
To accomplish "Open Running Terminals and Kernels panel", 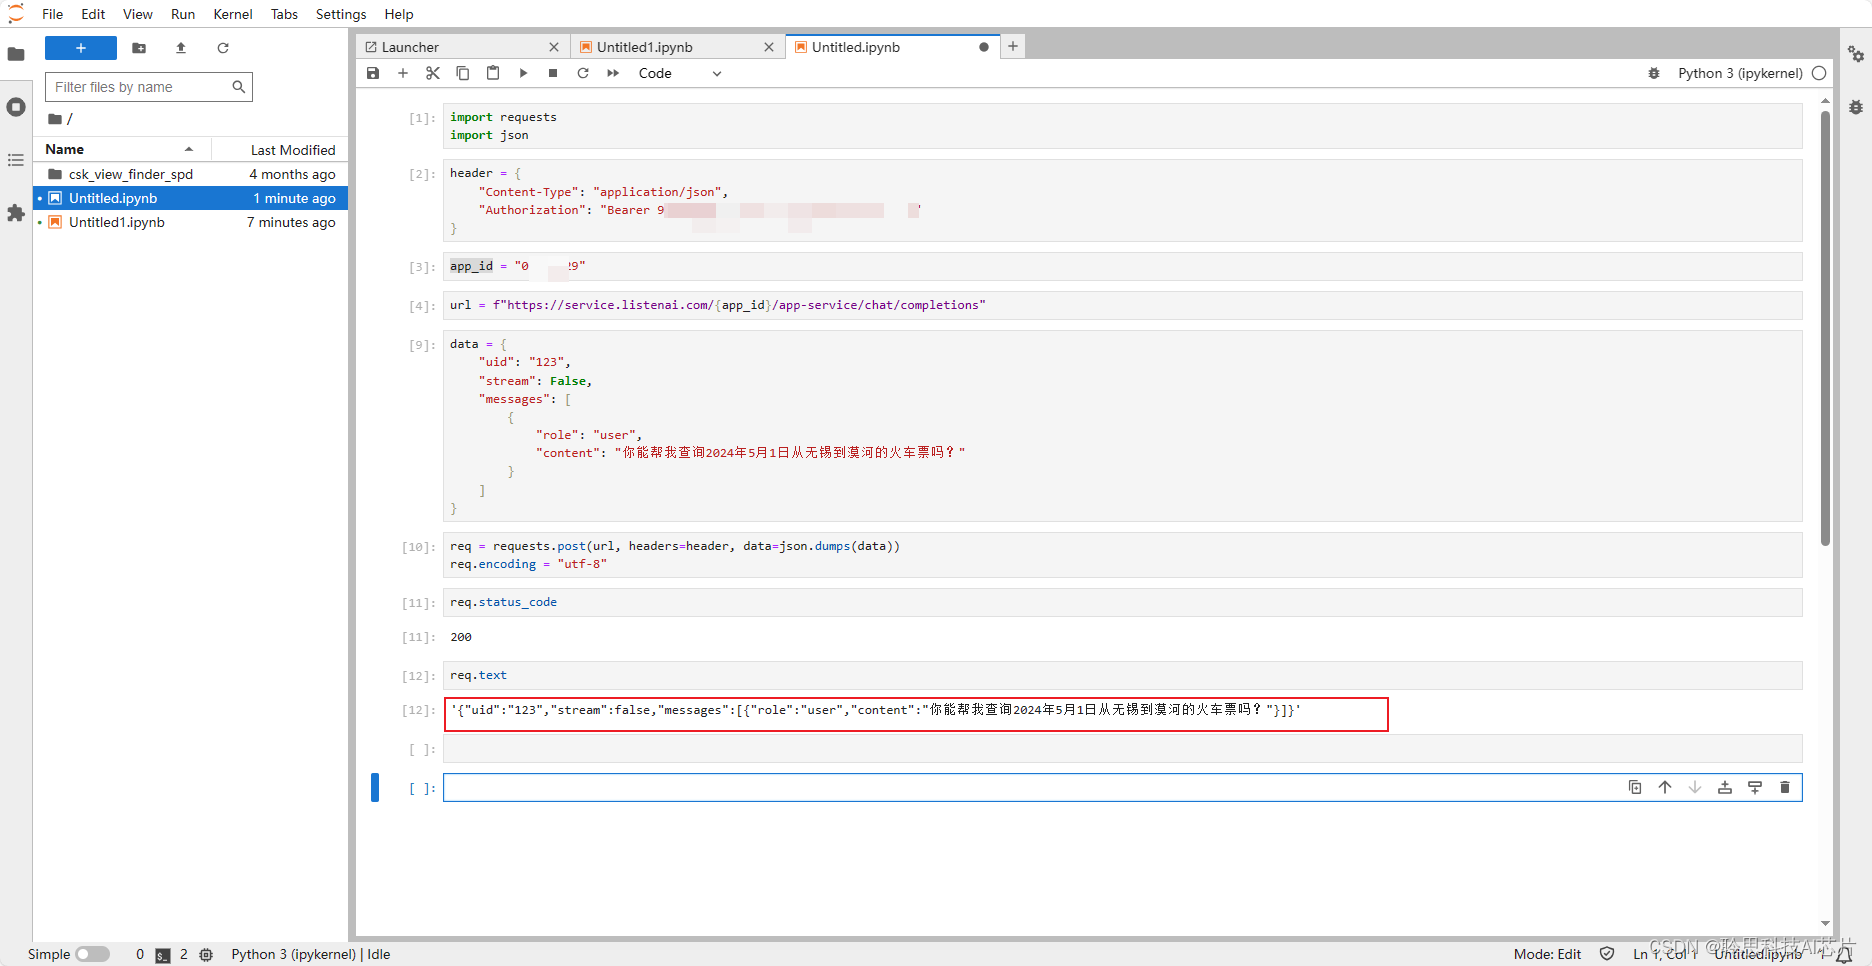I will 16,107.
